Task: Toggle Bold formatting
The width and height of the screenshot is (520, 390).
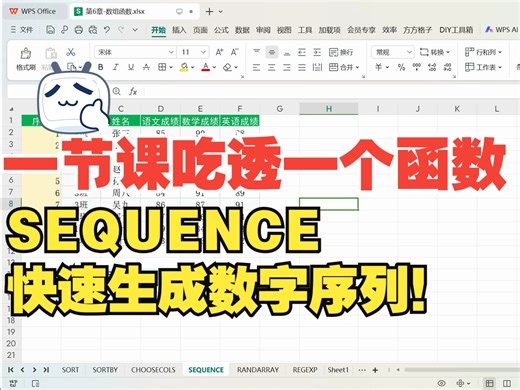Action: pyautogui.click(x=101, y=67)
